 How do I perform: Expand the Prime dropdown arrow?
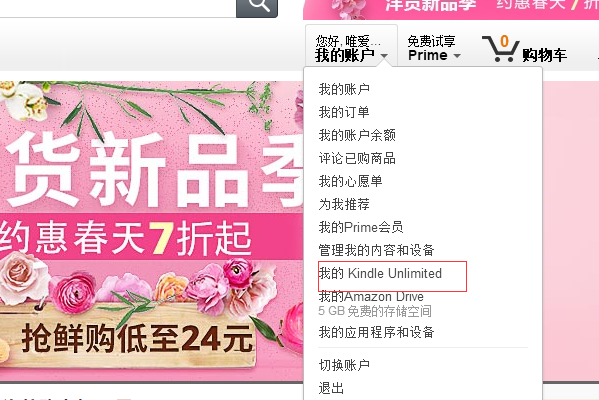tap(457, 56)
